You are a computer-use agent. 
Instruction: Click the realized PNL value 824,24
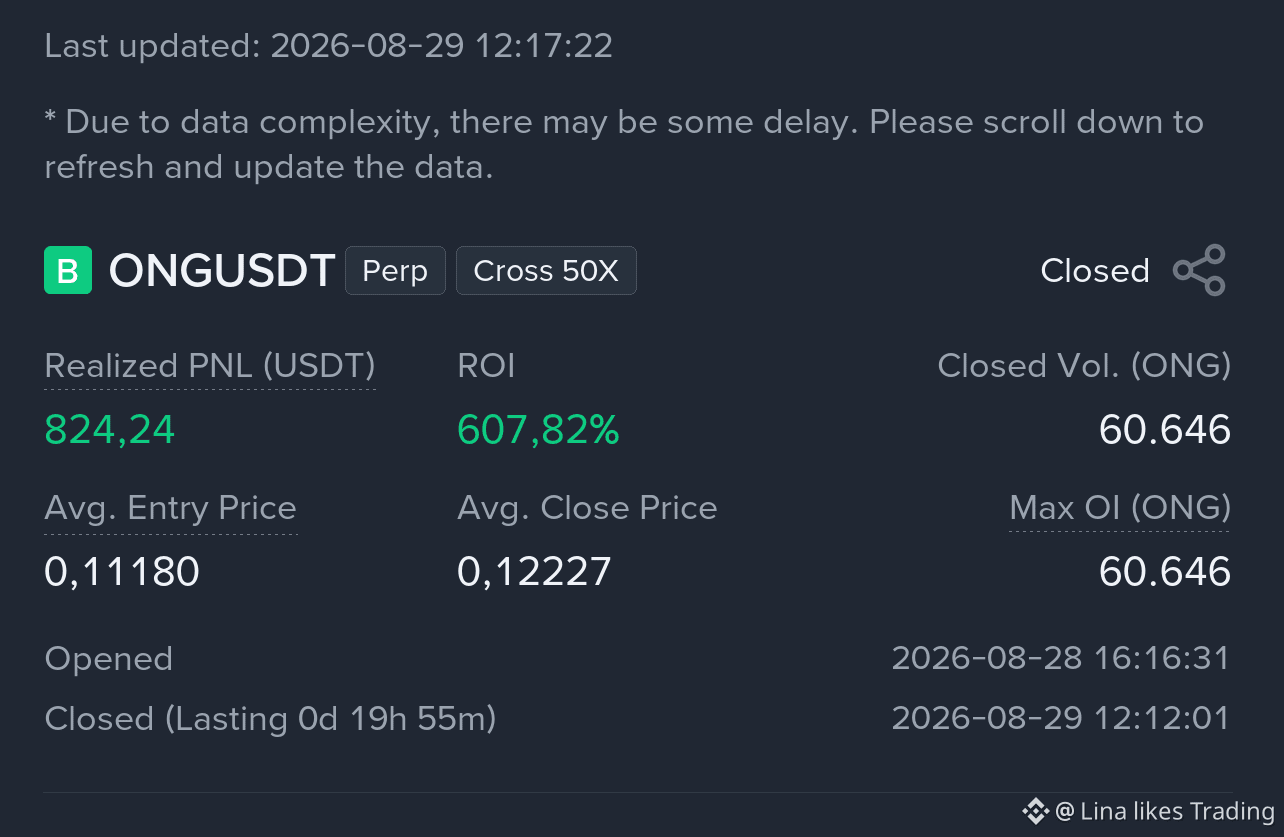pyautogui.click(x=110, y=430)
